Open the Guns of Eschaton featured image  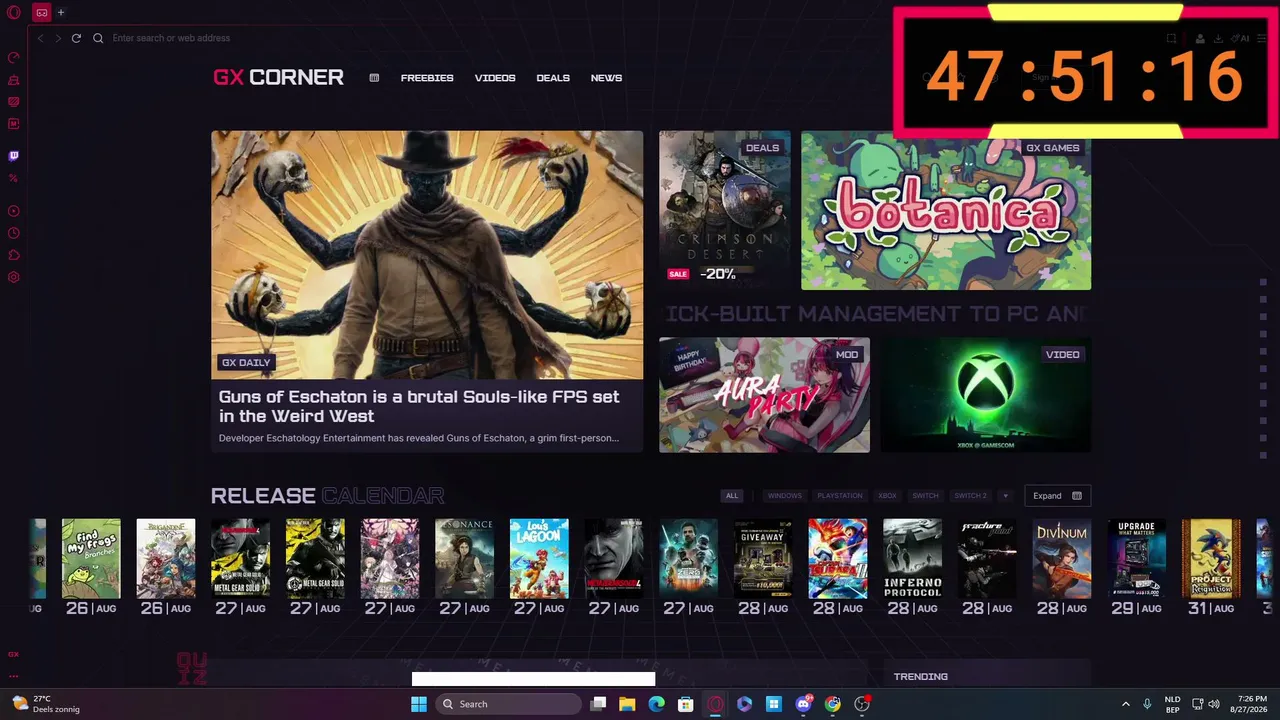(427, 255)
